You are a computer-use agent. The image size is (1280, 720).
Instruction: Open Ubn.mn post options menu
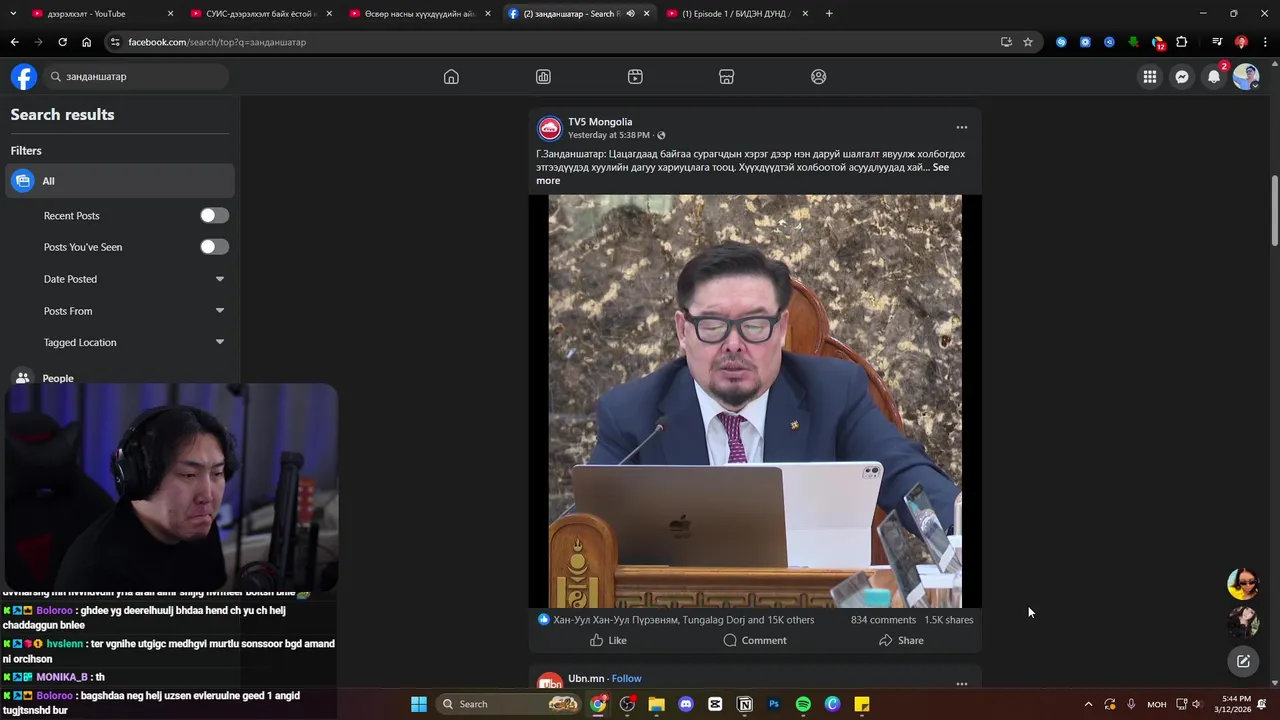(x=962, y=684)
